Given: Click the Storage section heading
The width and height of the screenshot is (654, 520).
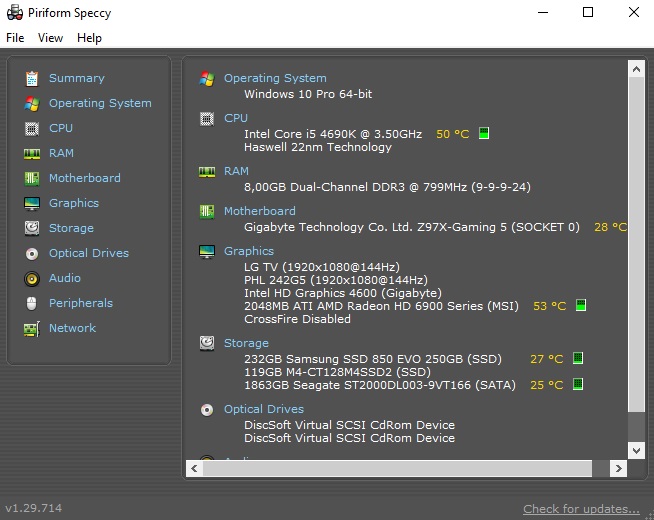Looking at the screenshot, I should point(246,343).
